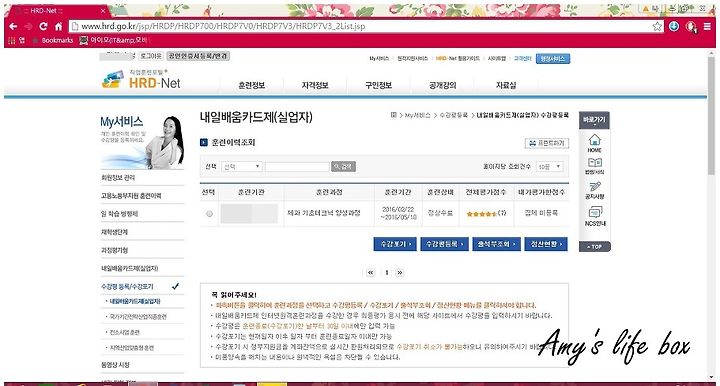Go to the last page with the double-right arrow

click(x=400, y=273)
